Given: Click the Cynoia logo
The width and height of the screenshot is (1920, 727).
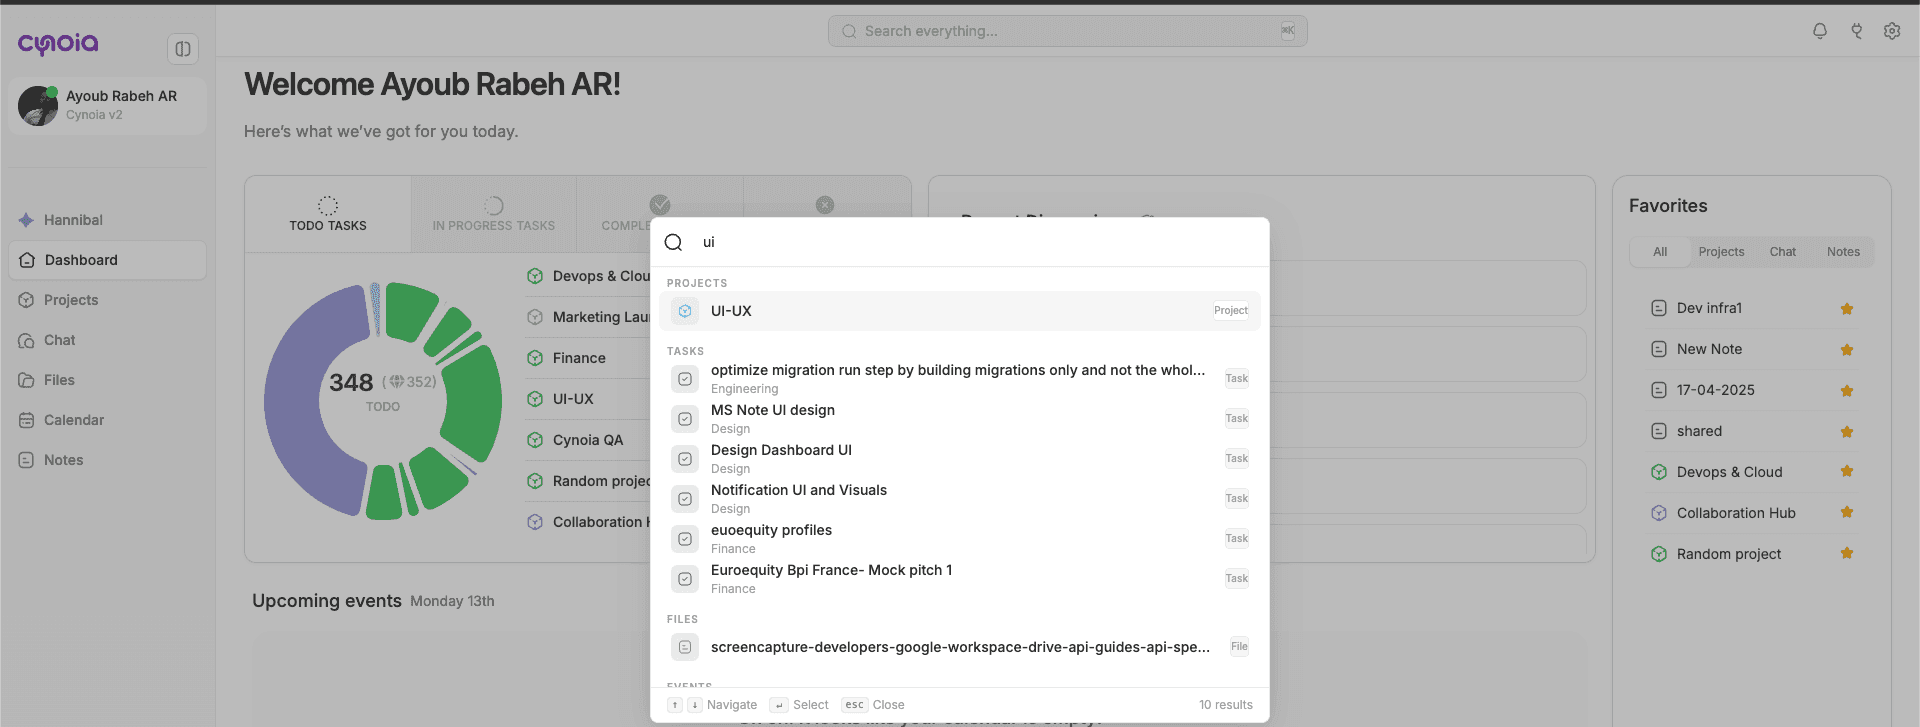Looking at the screenshot, I should point(58,44).
